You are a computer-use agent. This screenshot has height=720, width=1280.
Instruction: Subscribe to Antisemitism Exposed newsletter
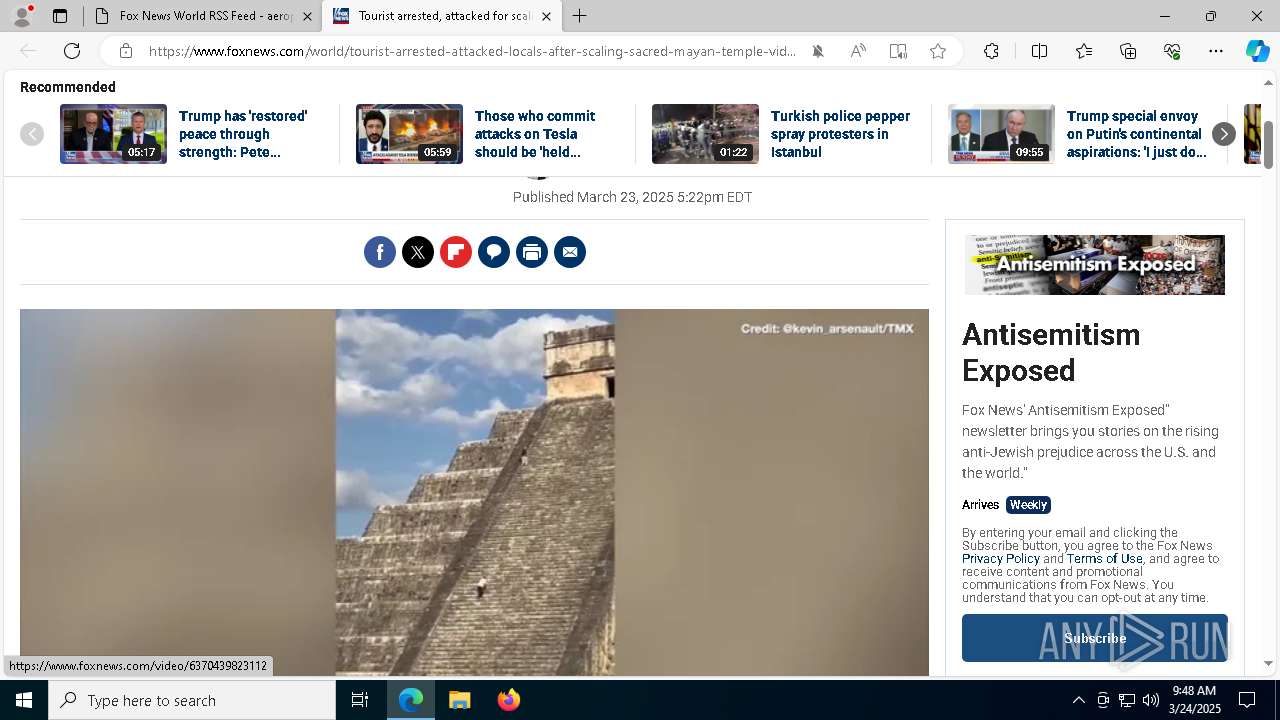[x=1095, y=638]
